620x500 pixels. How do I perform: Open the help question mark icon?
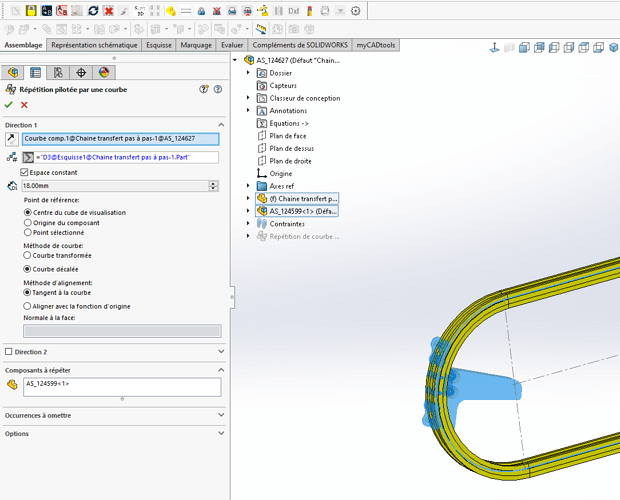point(218,89)
